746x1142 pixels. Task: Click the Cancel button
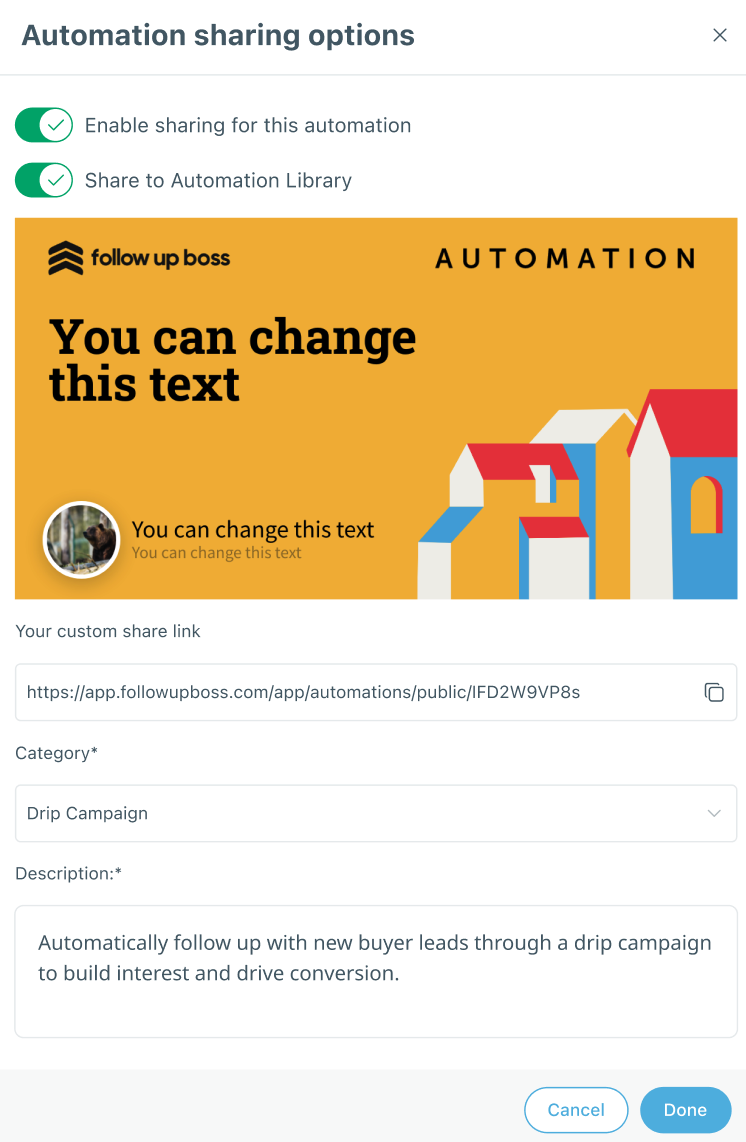576,1110
